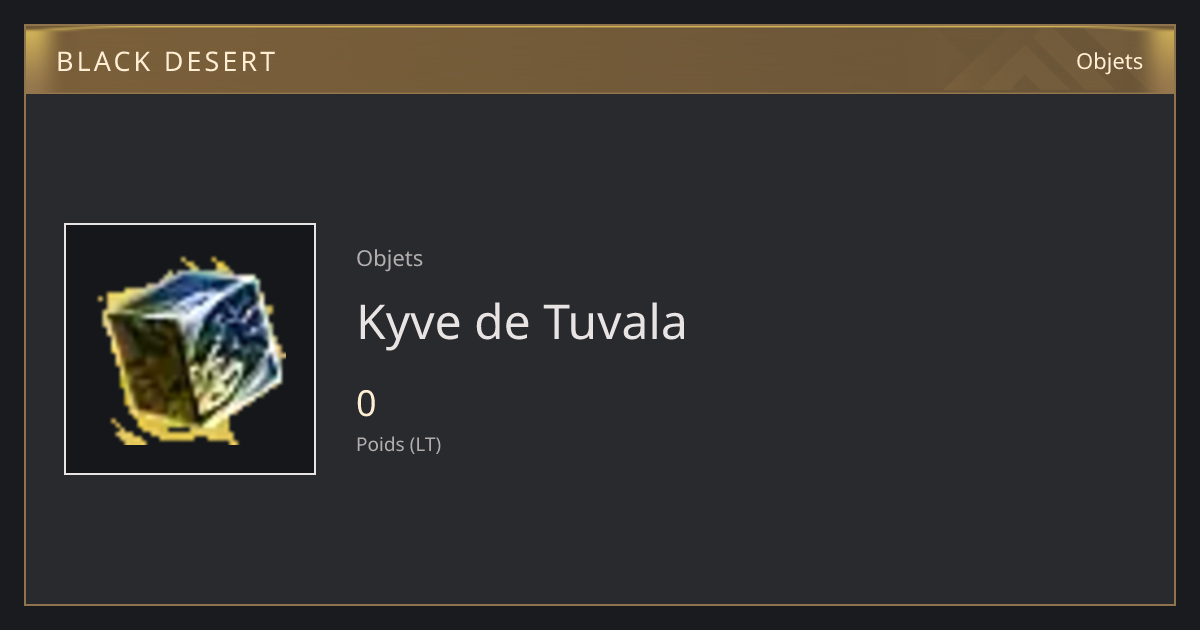The image size is (1200, 630).
Task: Click the Kyve de Tuvala cube icon
Action: (x=190, y=349)
